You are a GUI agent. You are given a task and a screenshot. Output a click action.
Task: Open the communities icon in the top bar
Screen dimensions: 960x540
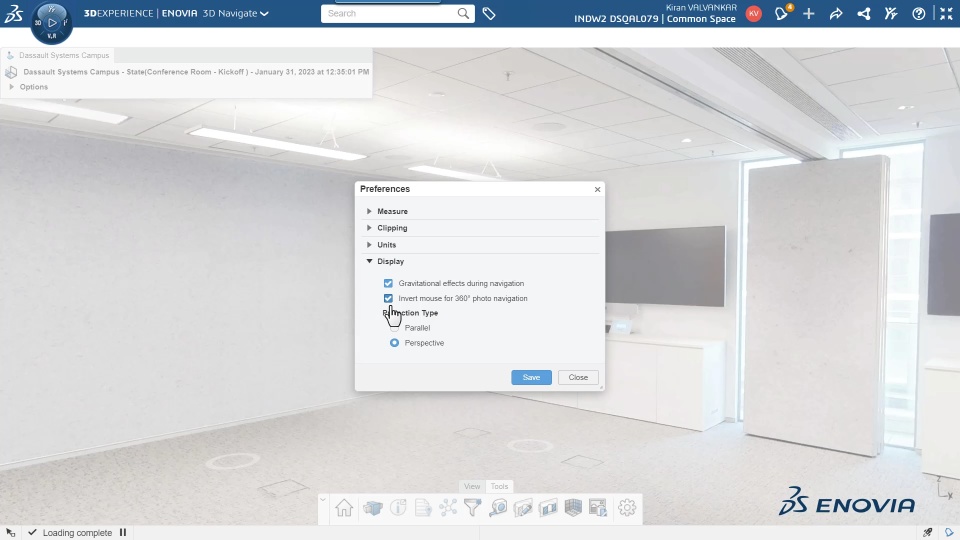tap(891, 13)
